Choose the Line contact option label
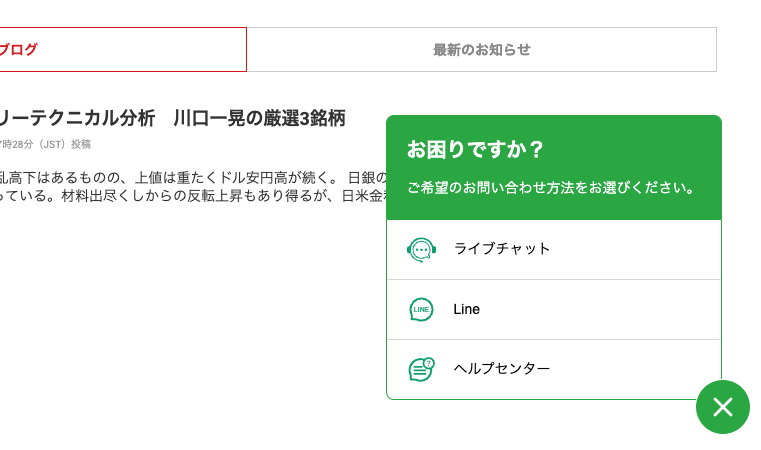Image resolution: width=761 pixels, height=450 pixels. point(466,309)
